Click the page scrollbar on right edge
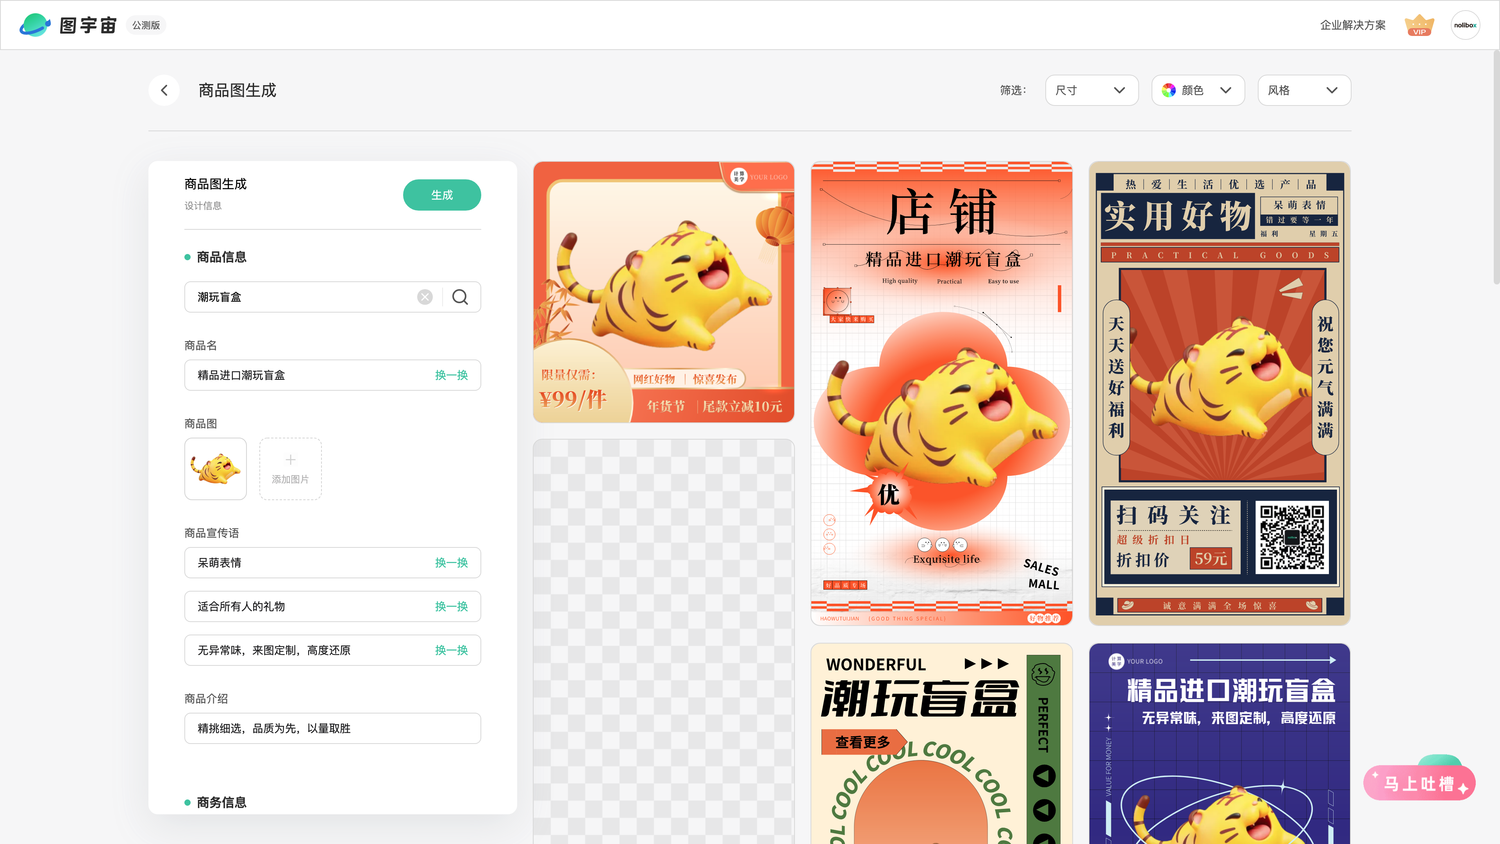 click(1496, 168)
